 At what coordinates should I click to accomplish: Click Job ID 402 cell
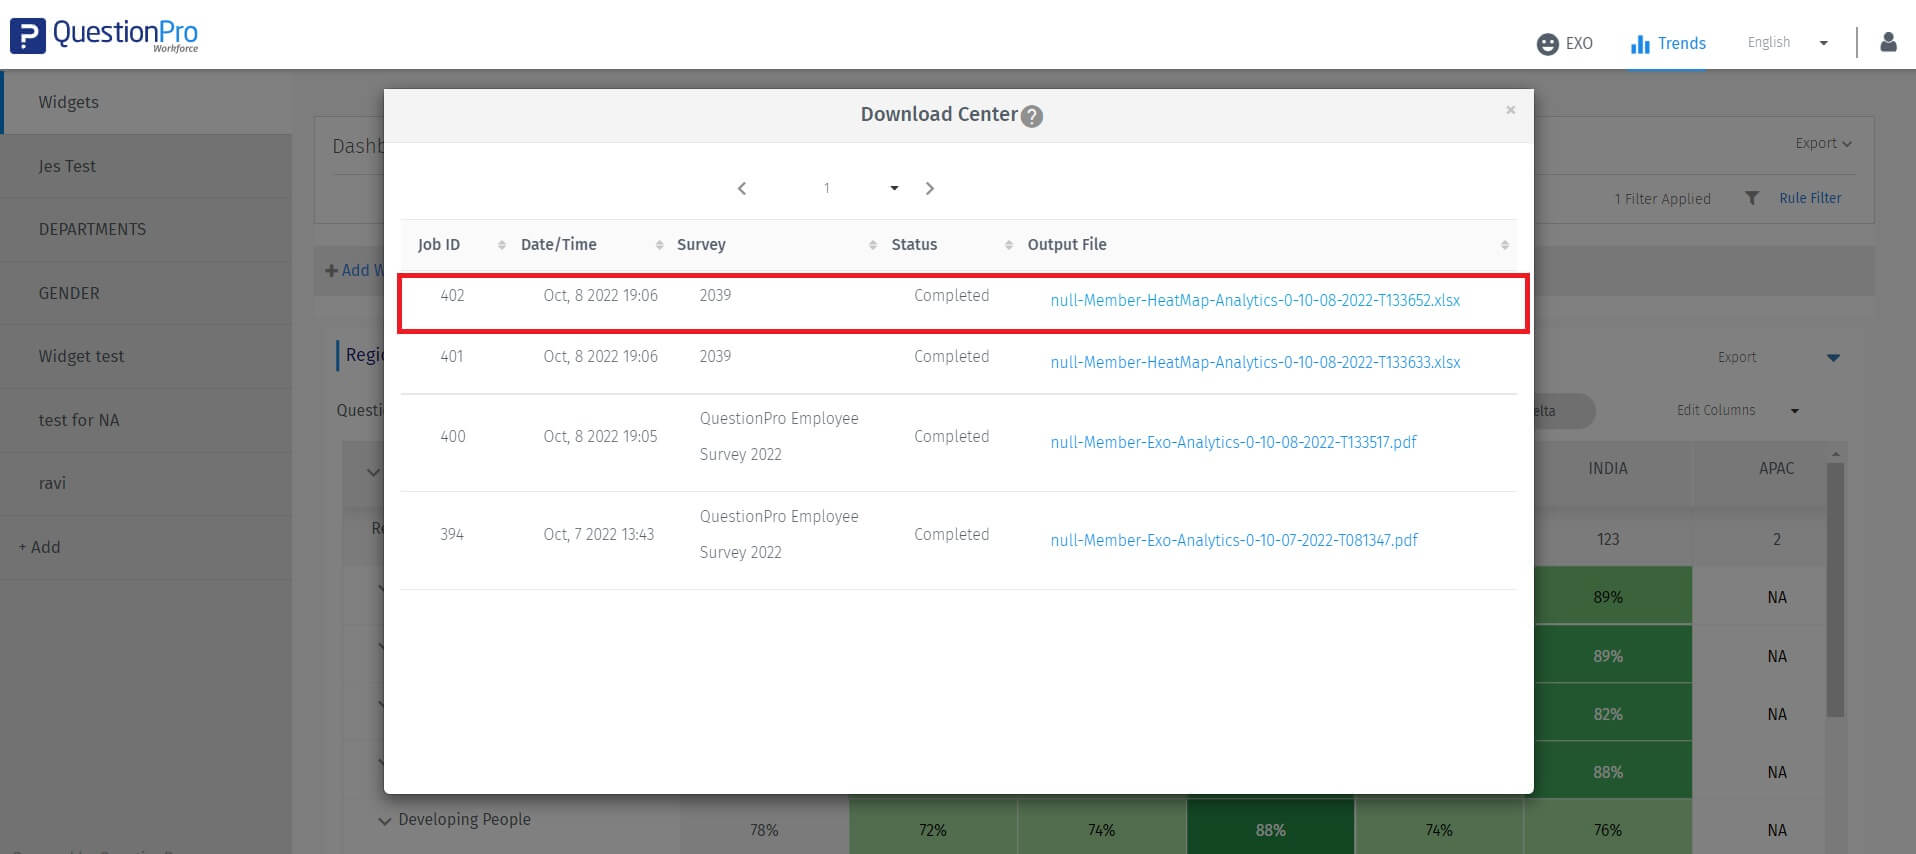pyautogui.click(x=452, y=295)
